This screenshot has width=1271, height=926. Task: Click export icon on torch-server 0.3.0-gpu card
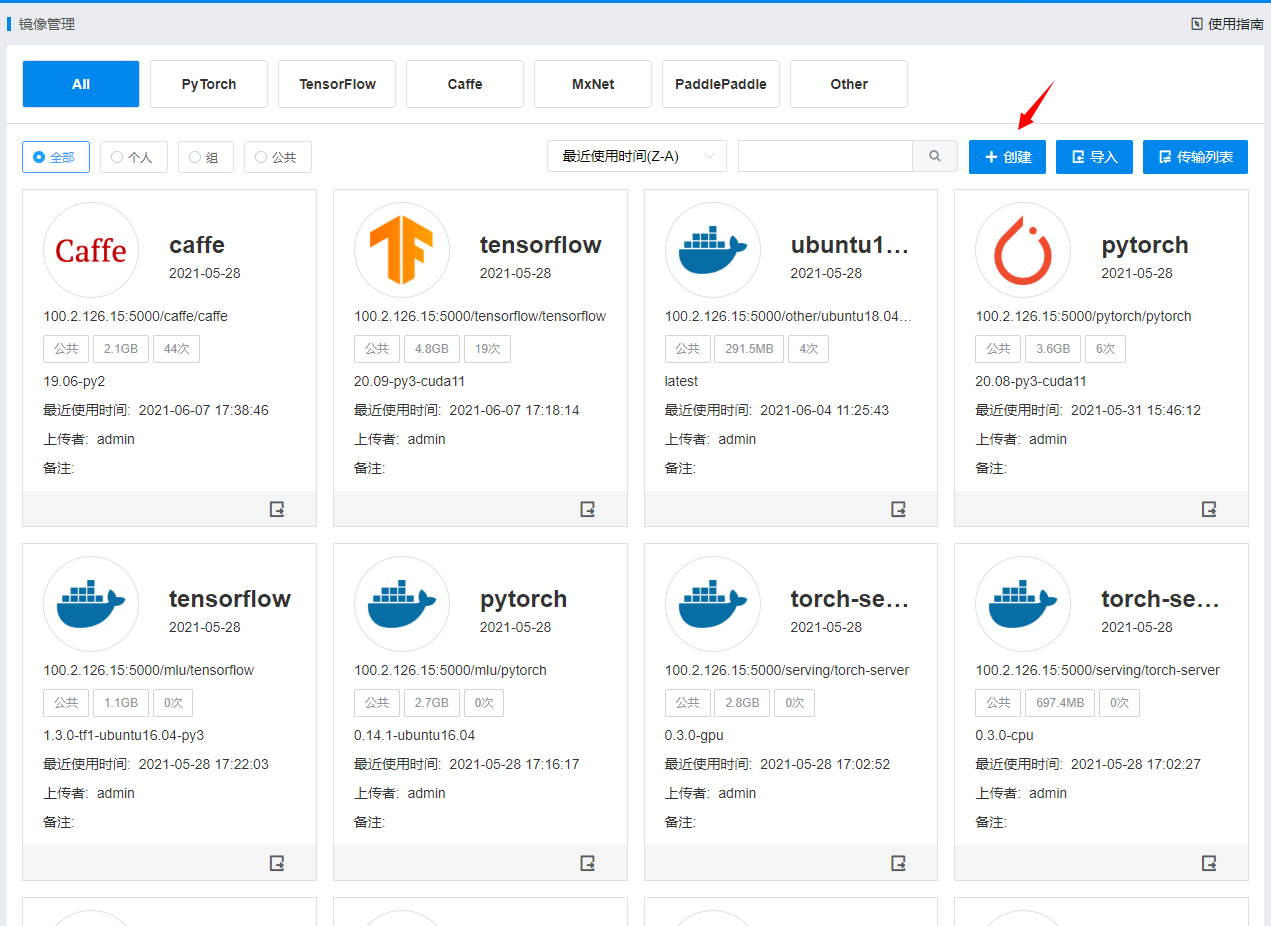pos(899,863)
